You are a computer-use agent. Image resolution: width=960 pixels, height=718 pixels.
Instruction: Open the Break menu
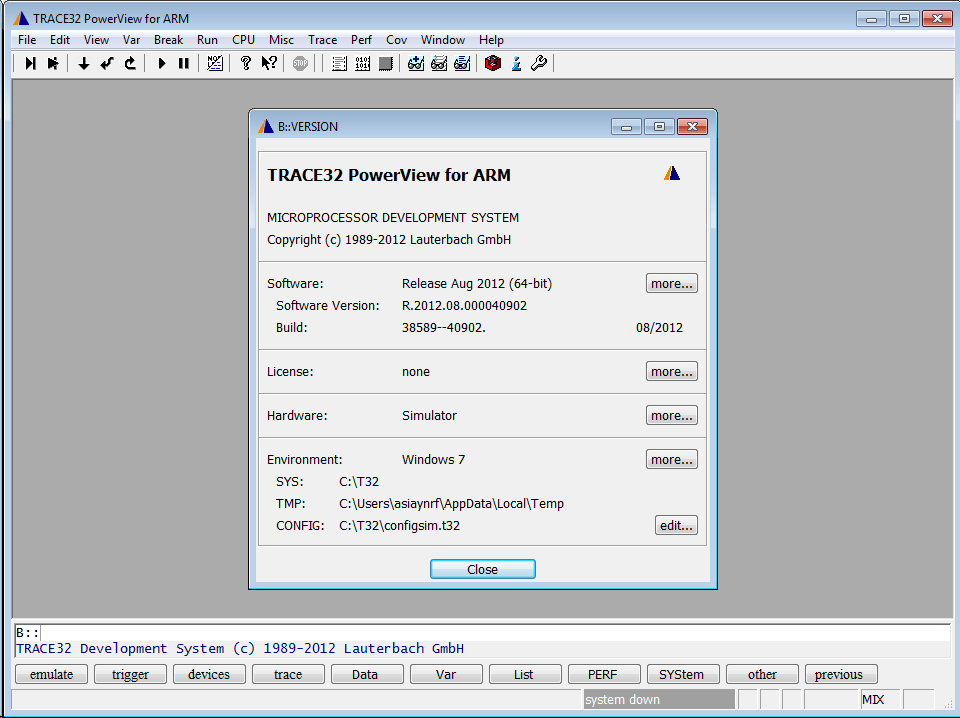coord(168,40)
